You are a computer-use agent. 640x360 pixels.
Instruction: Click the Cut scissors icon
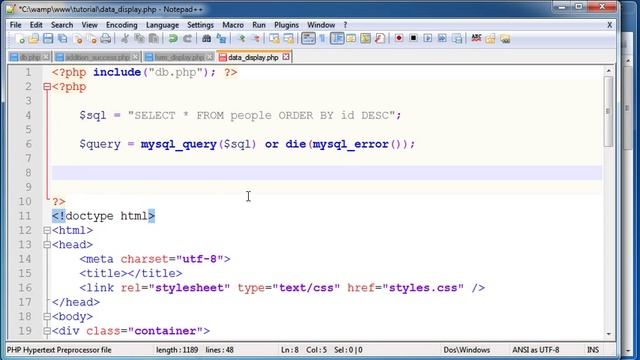125,39
